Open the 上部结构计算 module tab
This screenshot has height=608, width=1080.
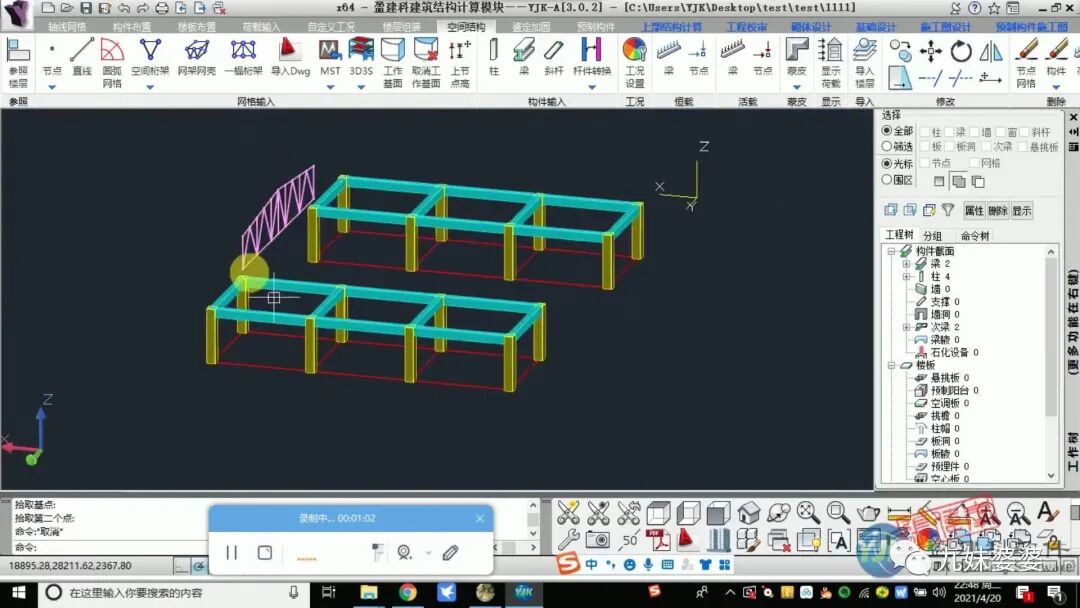click(672, 27)
